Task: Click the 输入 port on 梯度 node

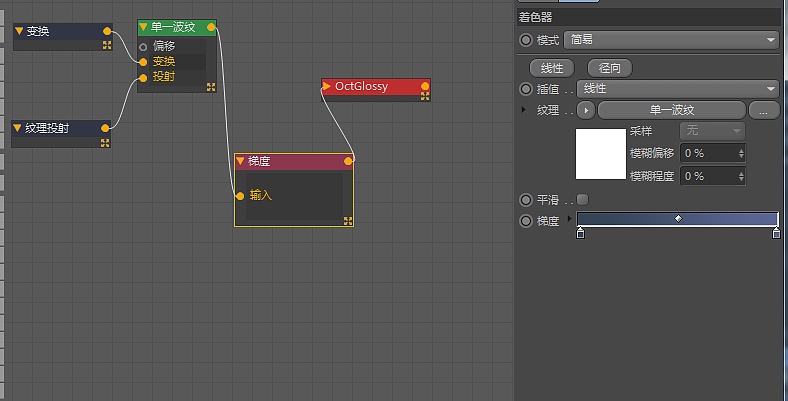Action: pyautogui.click(x=240, y=196)
